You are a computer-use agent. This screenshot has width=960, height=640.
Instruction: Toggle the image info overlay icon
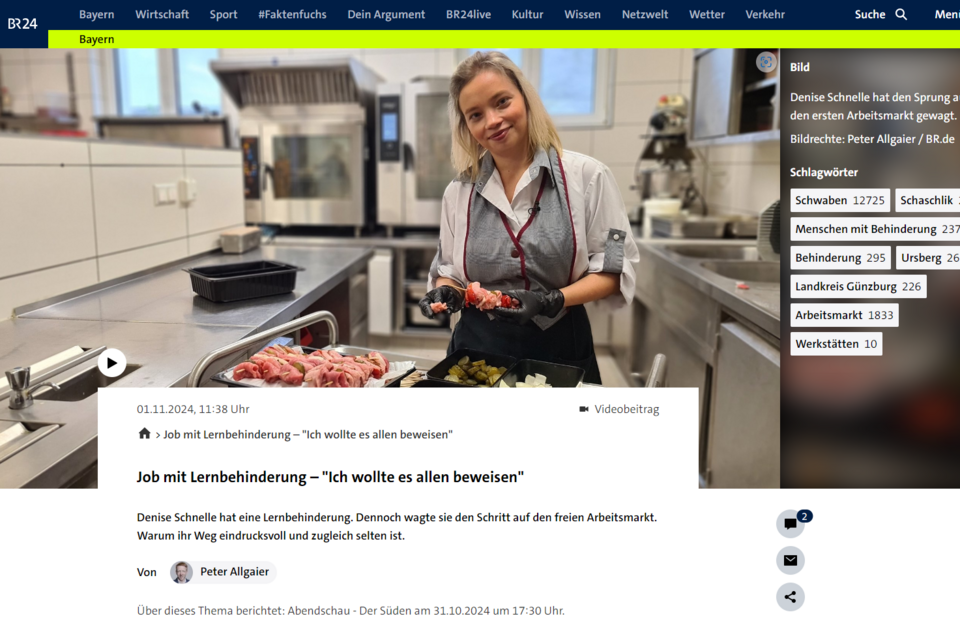(766, 62)
